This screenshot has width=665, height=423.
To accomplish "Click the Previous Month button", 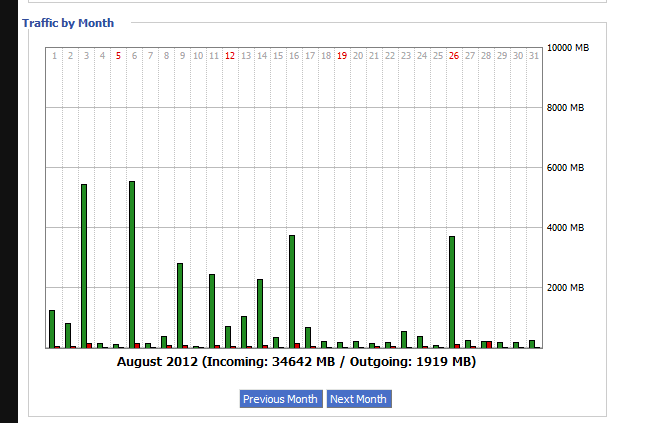I will (x=280, y=399).
